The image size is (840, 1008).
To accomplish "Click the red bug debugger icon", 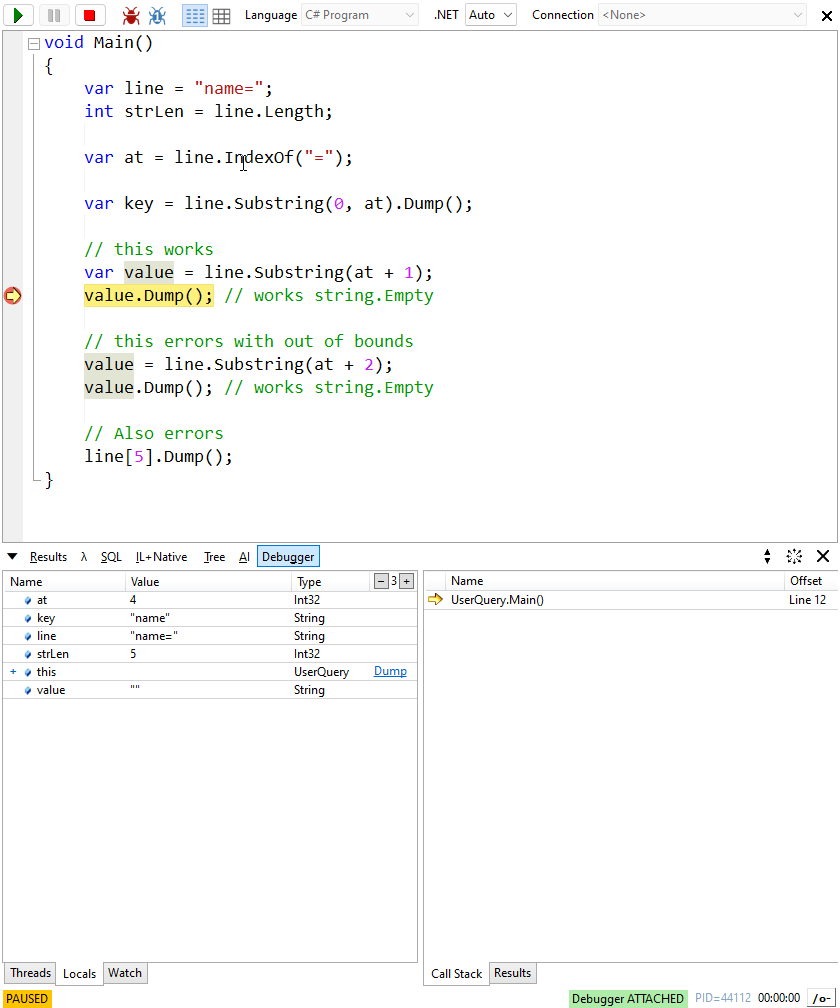I will (131, 15).
